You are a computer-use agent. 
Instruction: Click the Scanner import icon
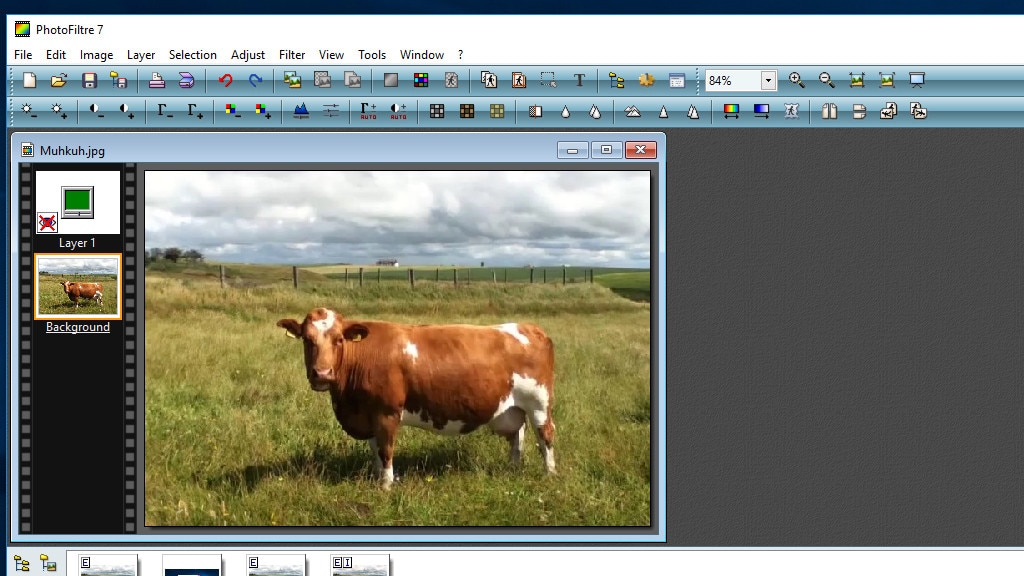186,80
